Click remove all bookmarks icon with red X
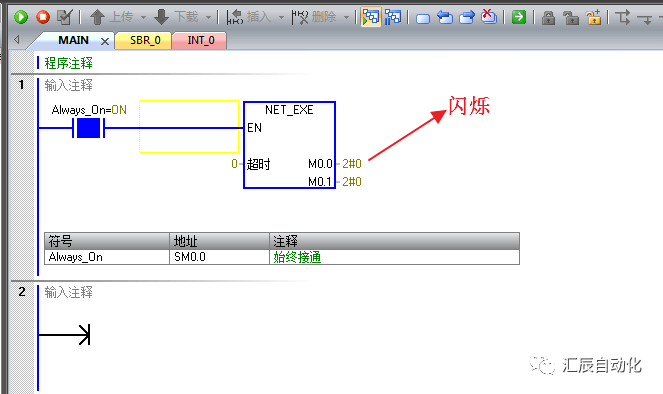Viewport: 663px width, 394px height. point(489,17)
